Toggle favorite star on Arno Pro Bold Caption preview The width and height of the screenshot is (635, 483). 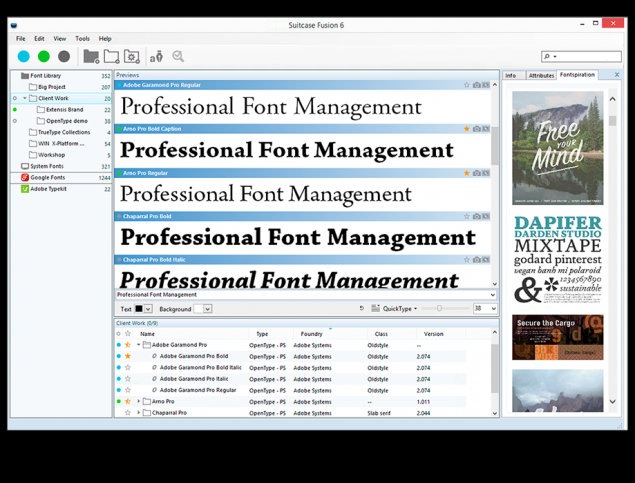tap(467, 129)
